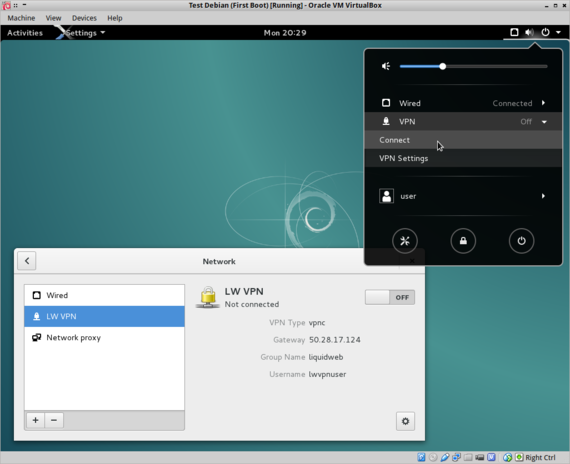
Task: Click the gateway value 50.28.17.124
Action: pyautogui.click(x=335, y=340)
